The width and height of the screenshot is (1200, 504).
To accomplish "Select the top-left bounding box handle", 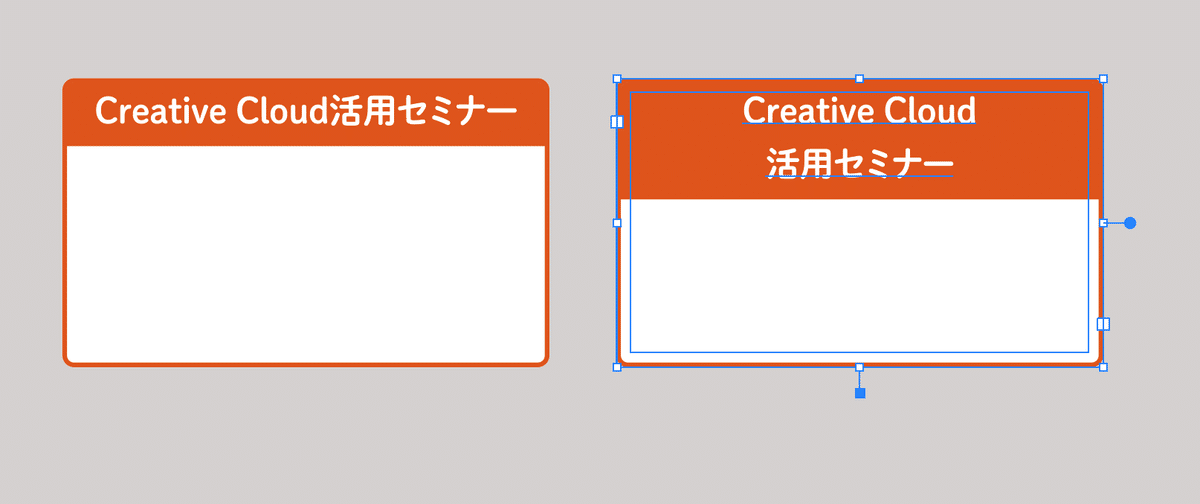I will [x=617, y=78].
